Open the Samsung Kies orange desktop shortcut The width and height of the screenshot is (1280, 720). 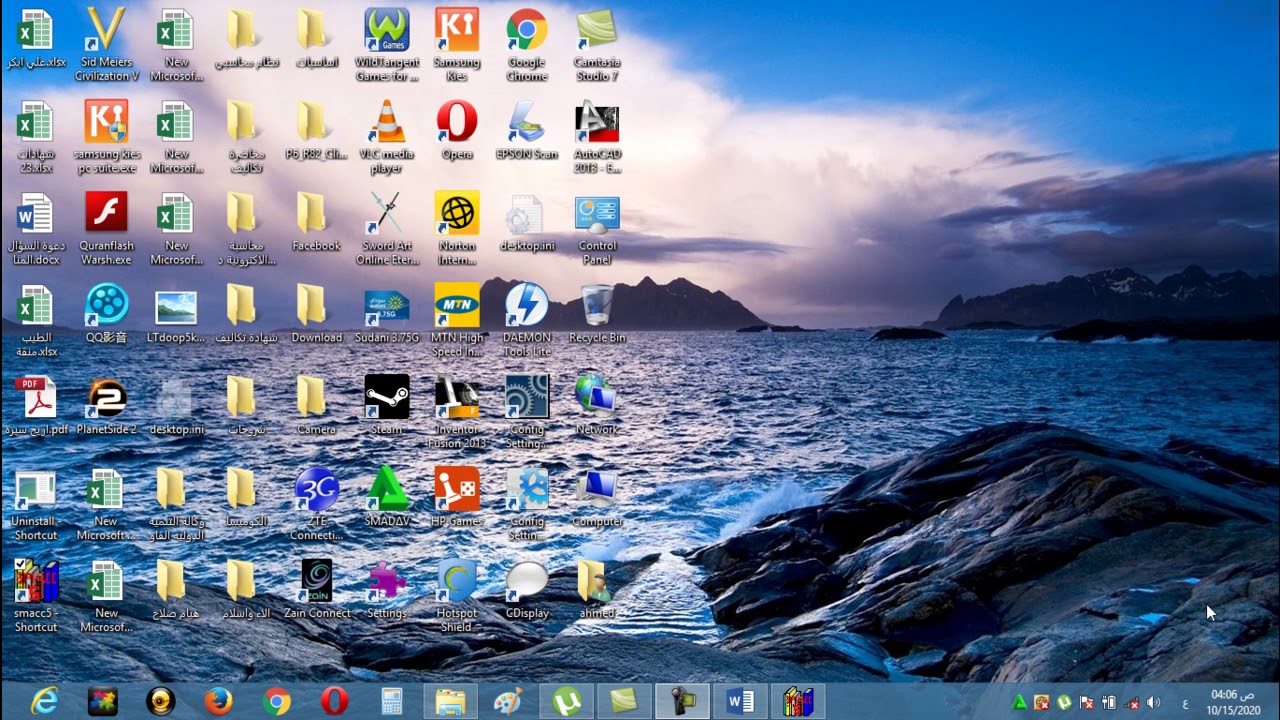[x=457, y=44]
